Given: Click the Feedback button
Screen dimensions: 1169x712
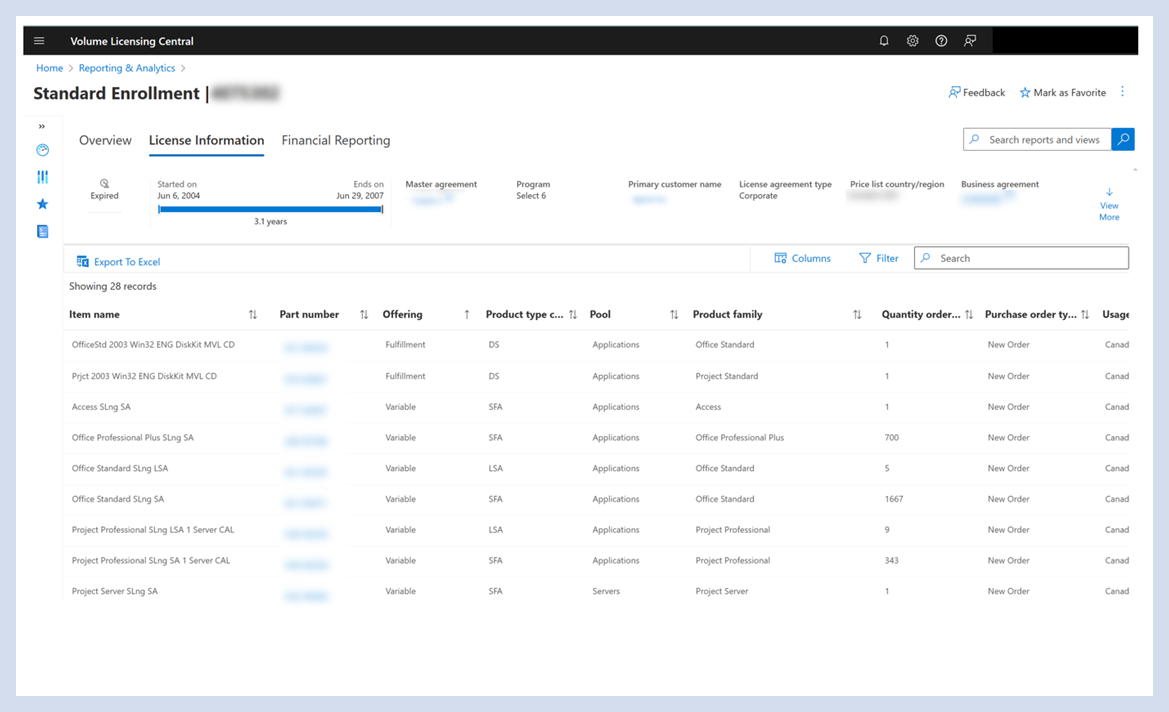Looking at the screenshot, I should pos(977,92).
